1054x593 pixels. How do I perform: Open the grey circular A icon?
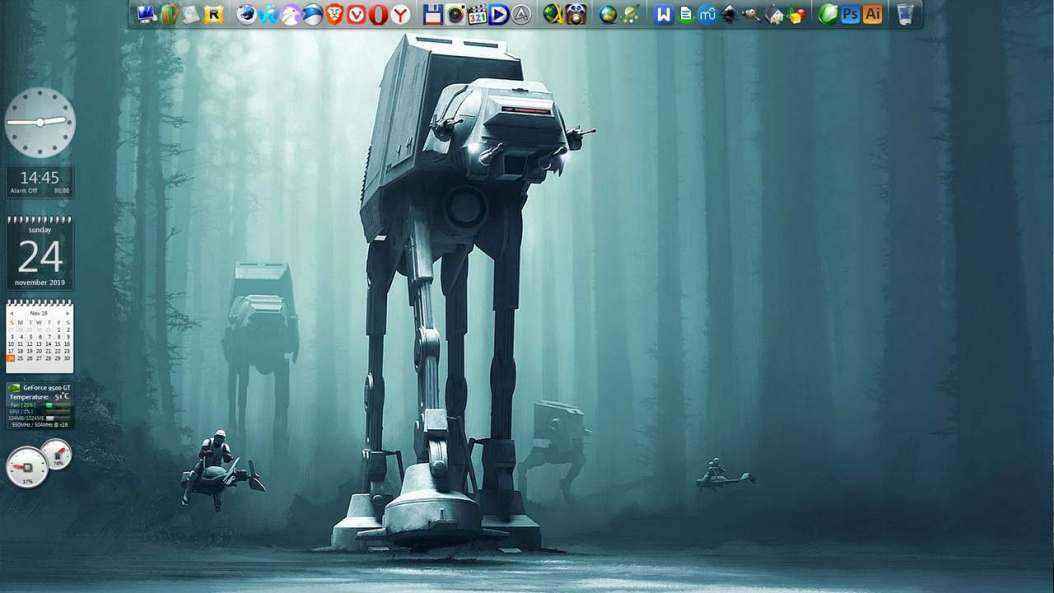pos(521,14)
